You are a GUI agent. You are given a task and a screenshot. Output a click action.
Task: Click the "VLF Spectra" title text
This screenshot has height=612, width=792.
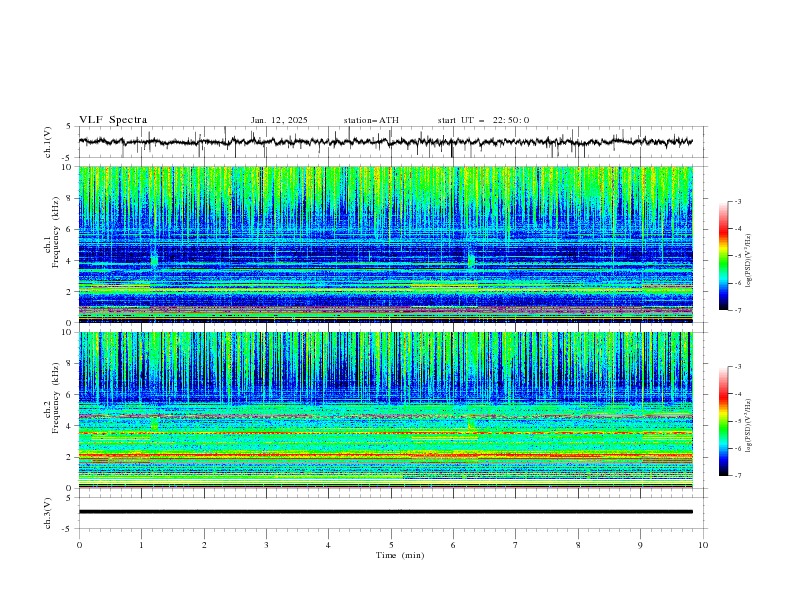[x=113, y=120]
